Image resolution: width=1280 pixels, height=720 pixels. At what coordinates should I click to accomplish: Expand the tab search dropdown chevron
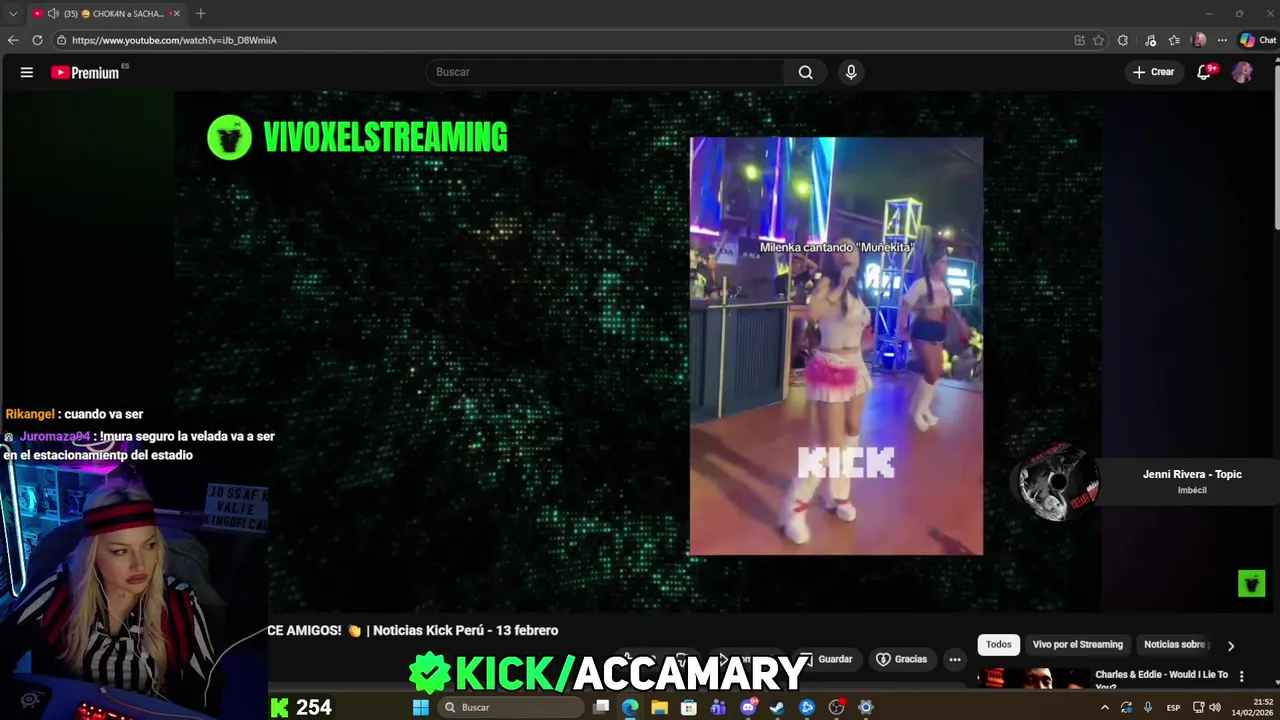pos(13,14)
